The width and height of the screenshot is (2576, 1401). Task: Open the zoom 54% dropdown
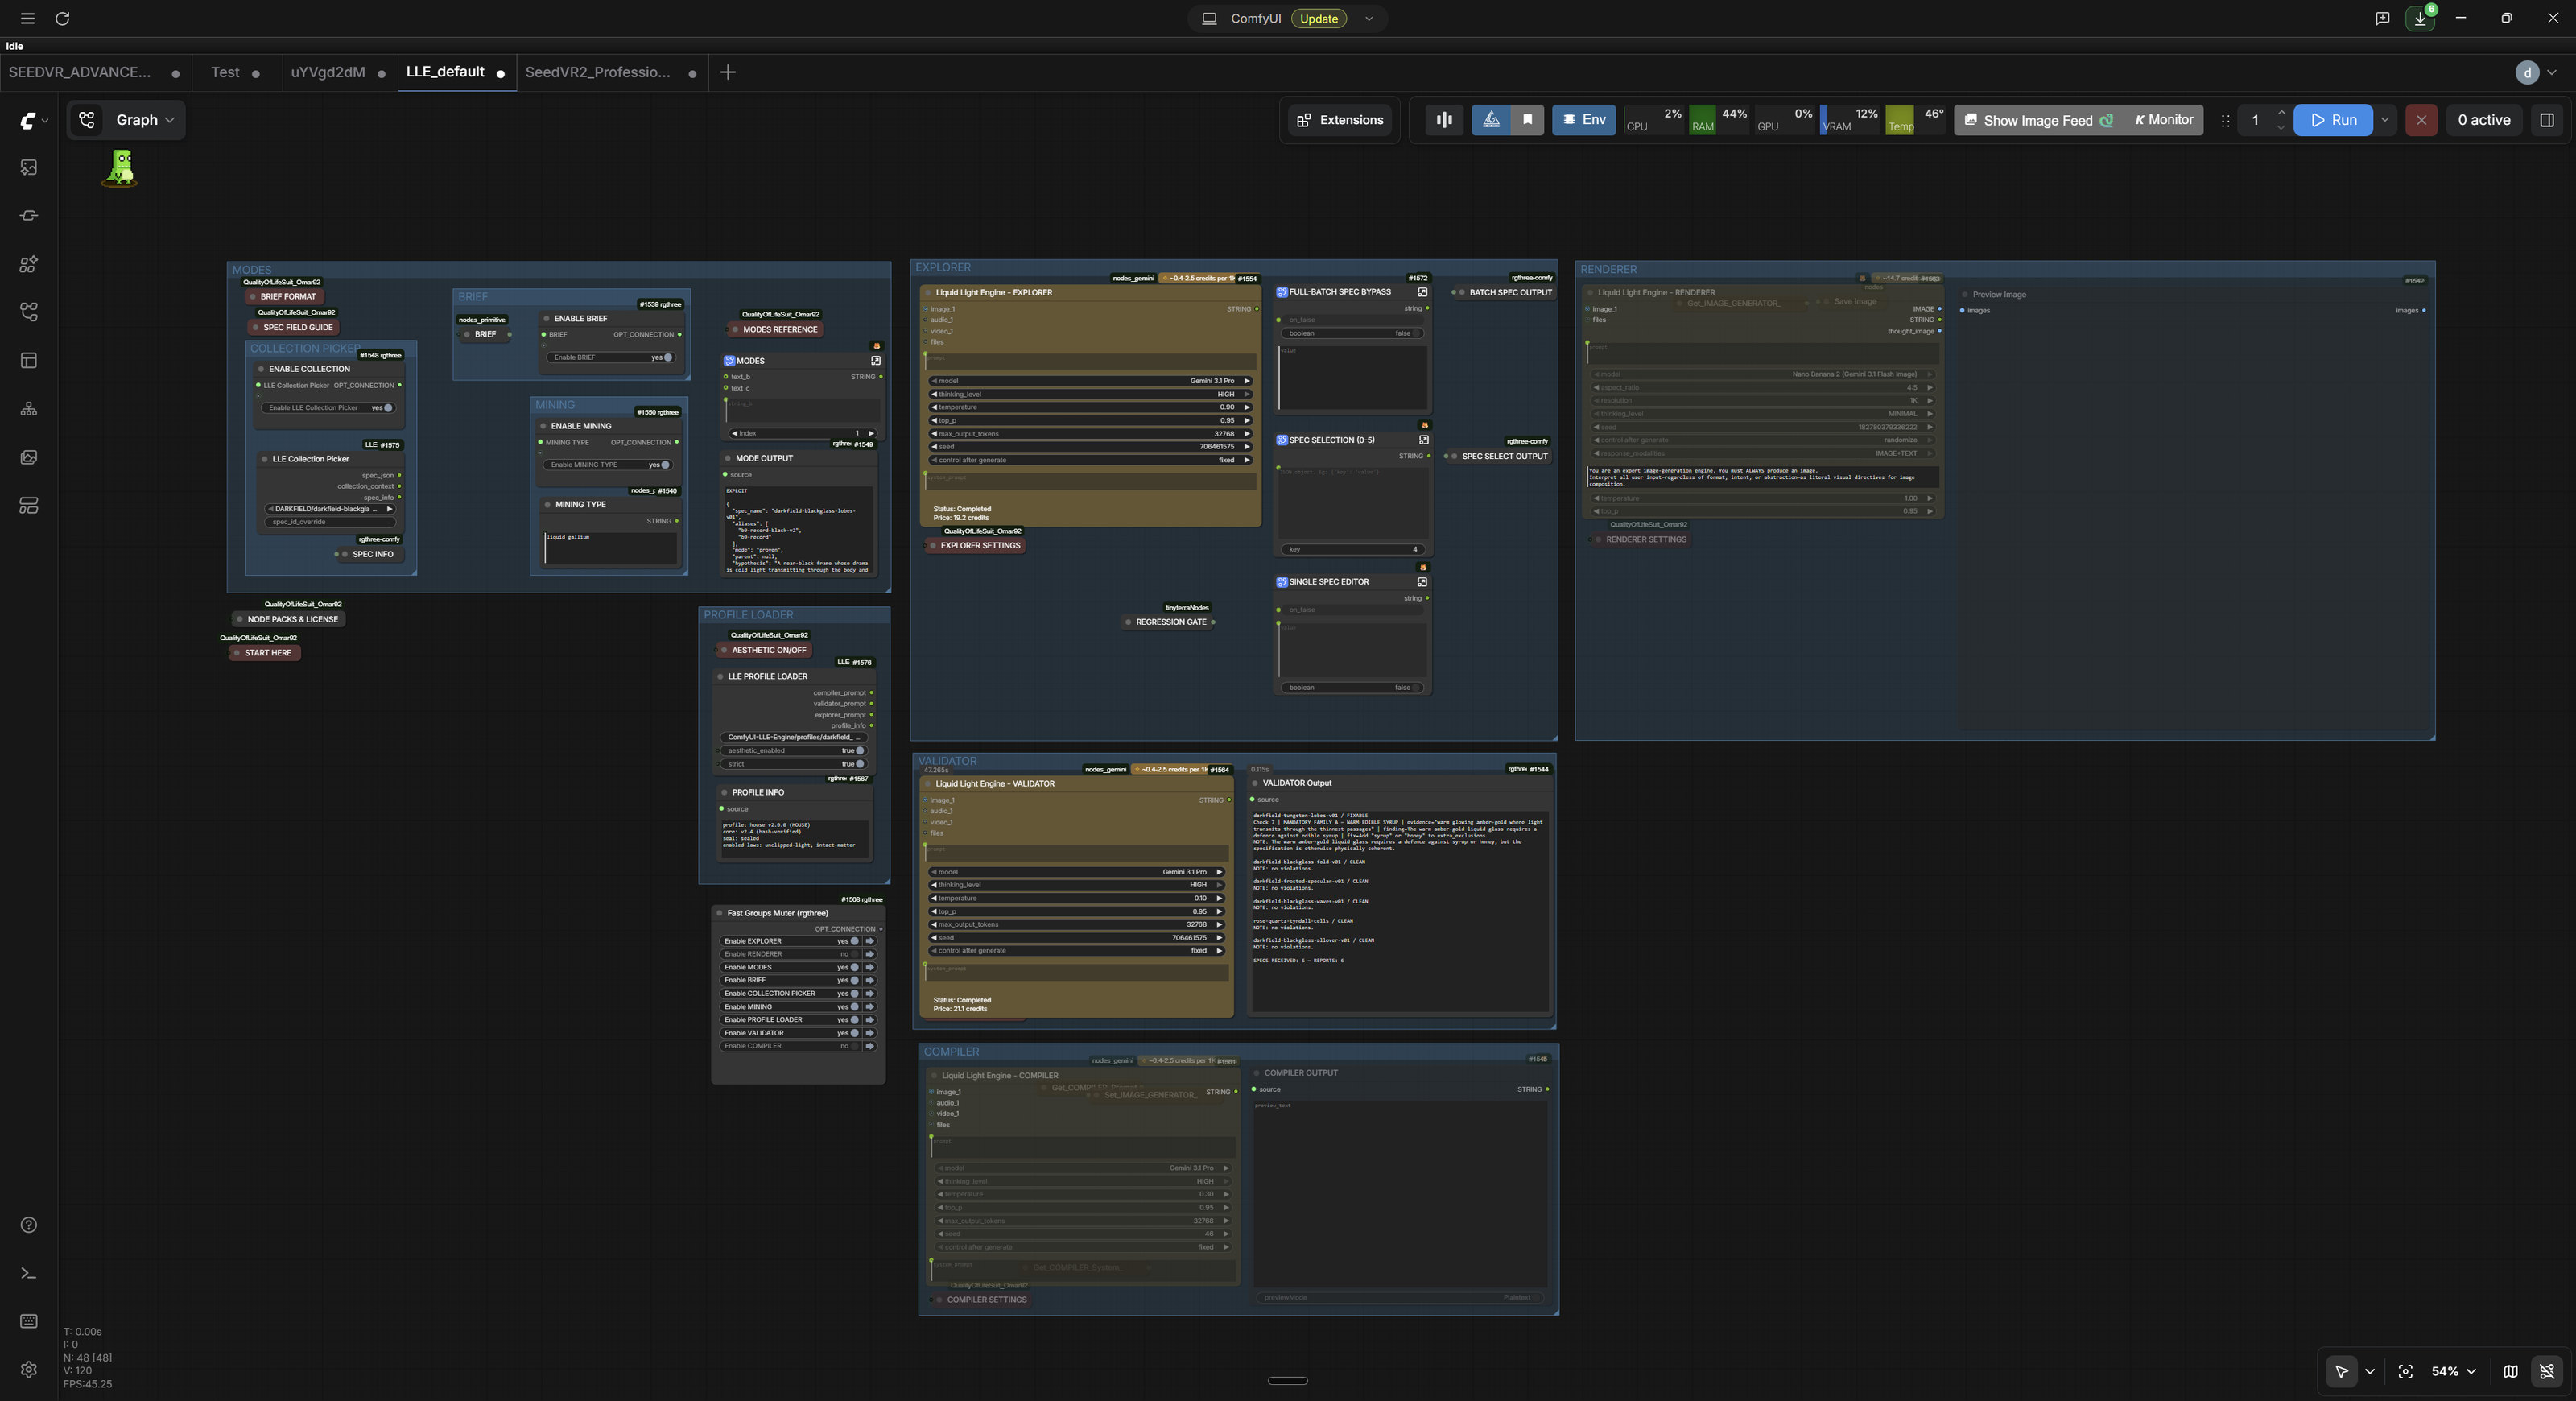(x=2453, y=1371)
